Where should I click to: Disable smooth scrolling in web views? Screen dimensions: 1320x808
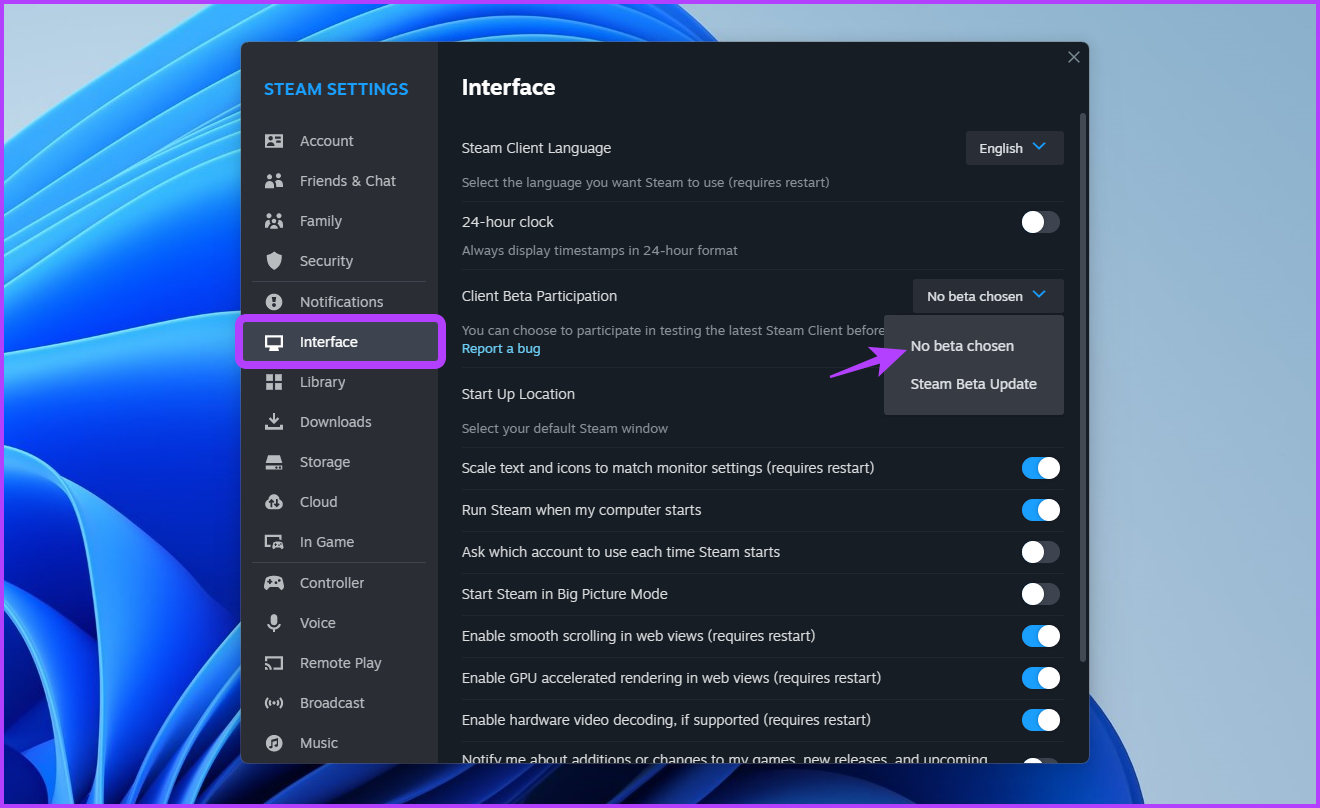click(1040, 636)
